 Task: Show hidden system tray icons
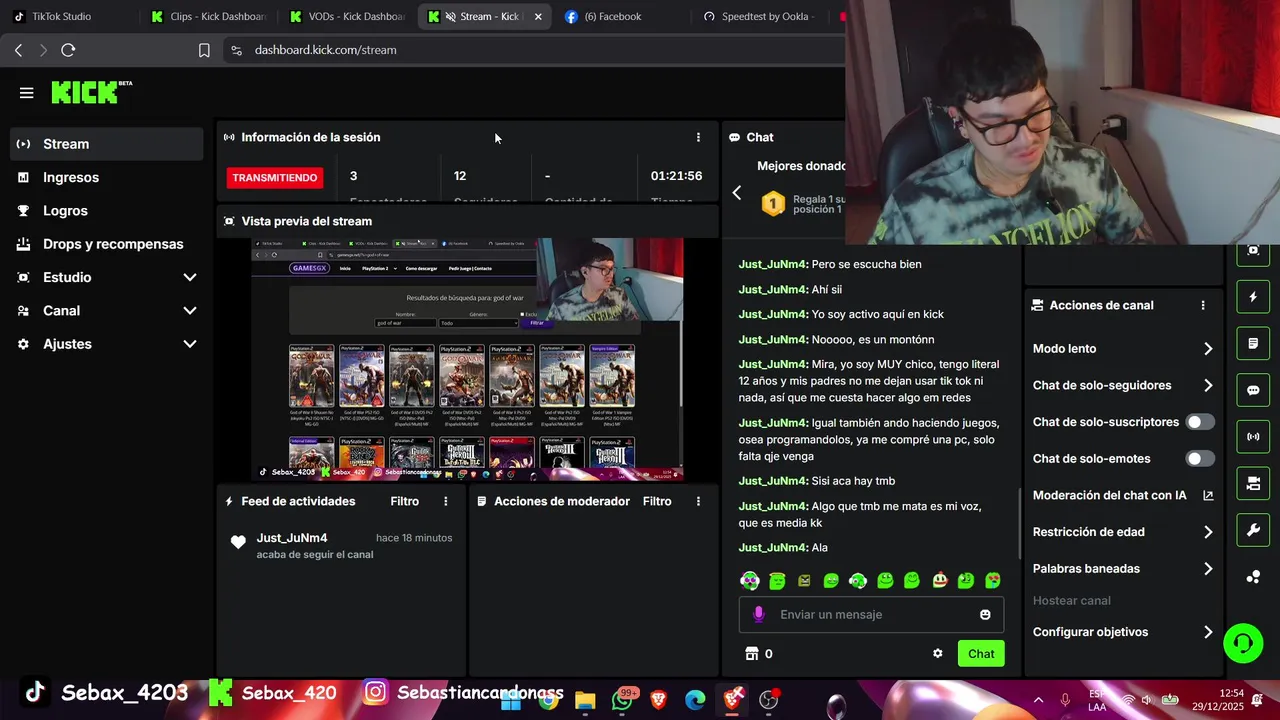coord(1038,700)
